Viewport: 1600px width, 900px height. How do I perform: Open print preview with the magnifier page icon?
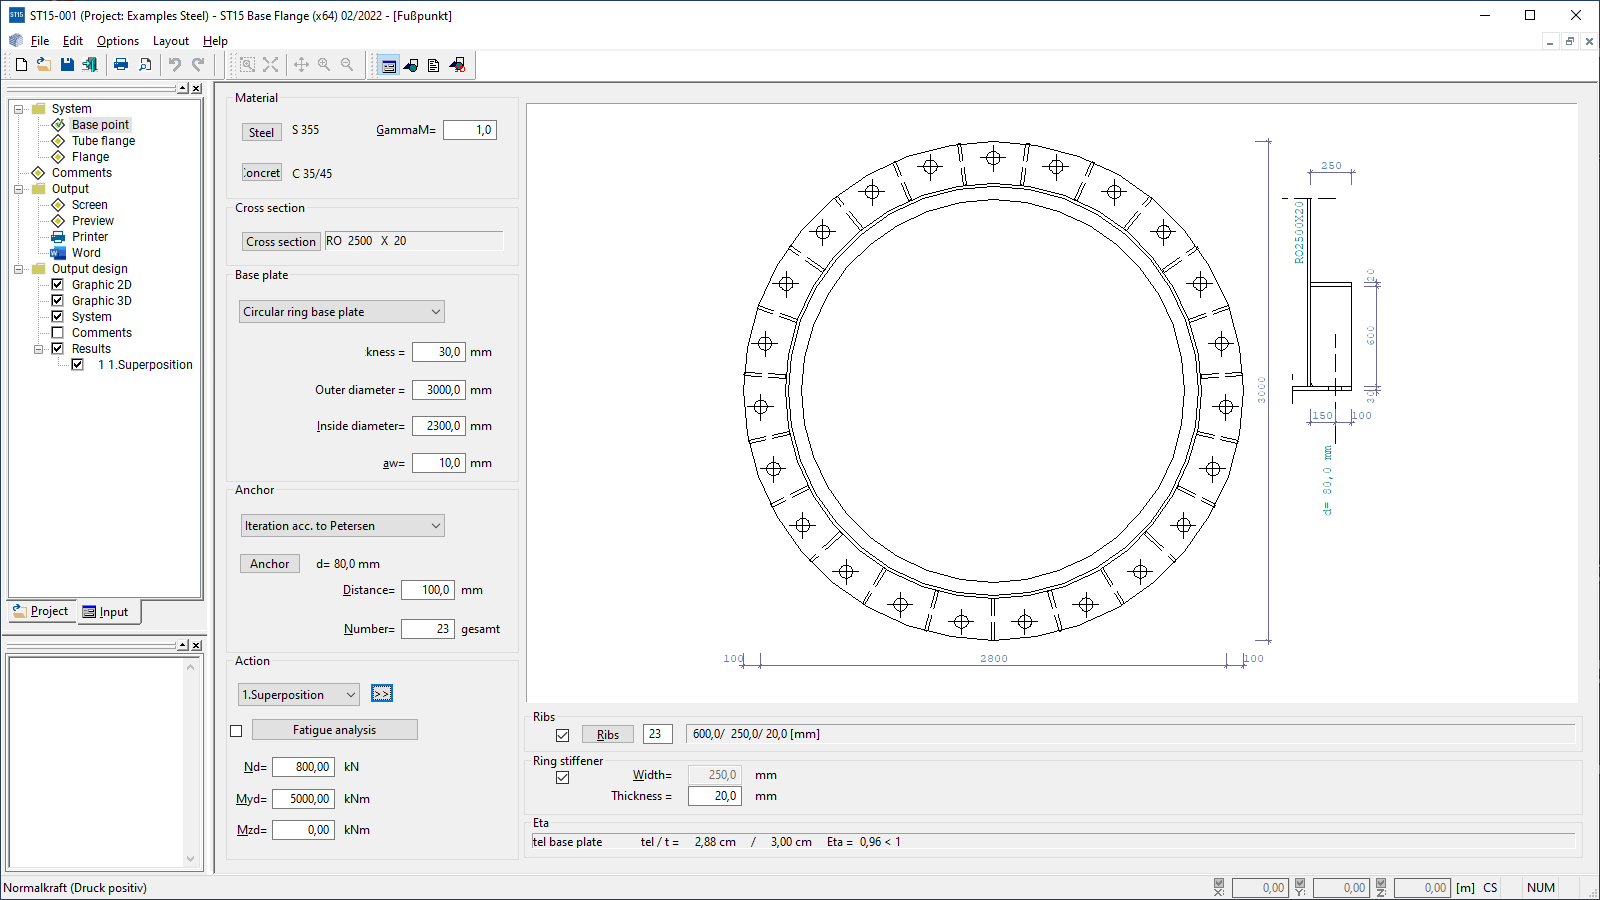coord(145,65)
